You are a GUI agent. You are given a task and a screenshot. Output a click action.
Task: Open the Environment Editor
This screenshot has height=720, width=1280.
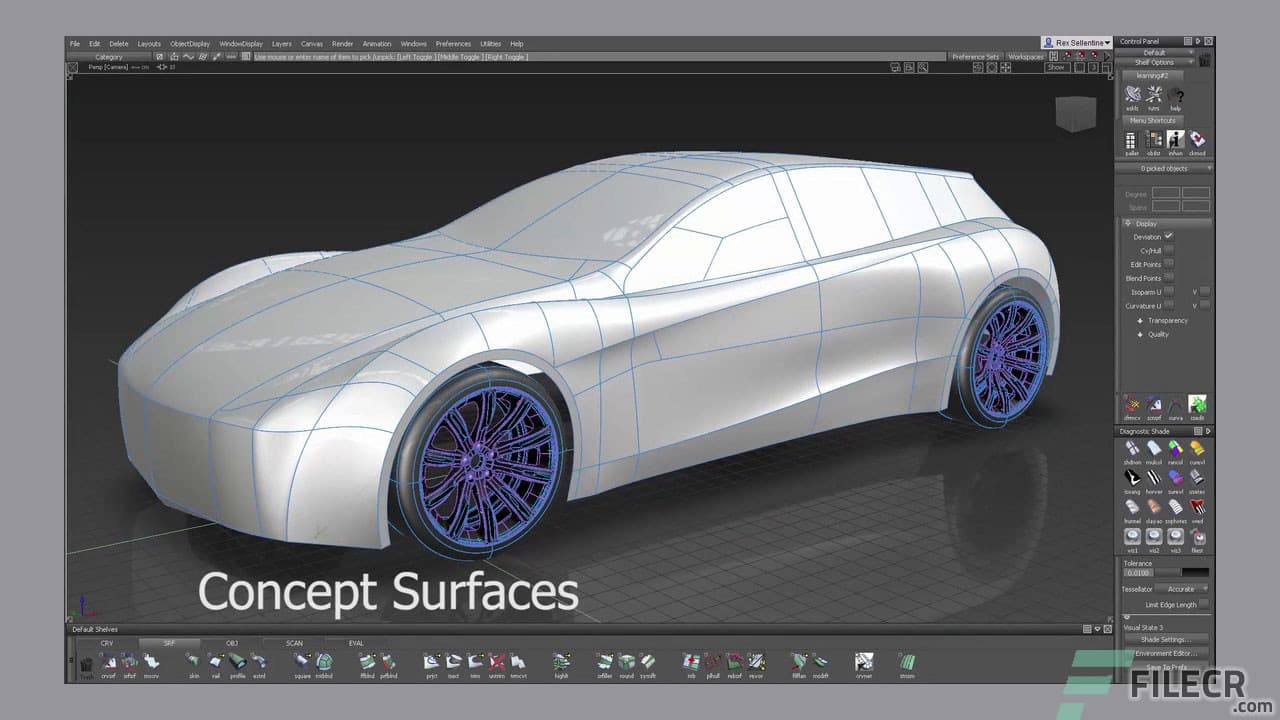click(x=1166, y=651)
